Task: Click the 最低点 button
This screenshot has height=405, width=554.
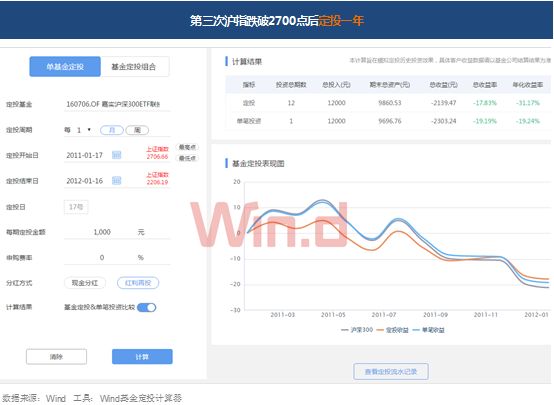Action: coord(187,158)
